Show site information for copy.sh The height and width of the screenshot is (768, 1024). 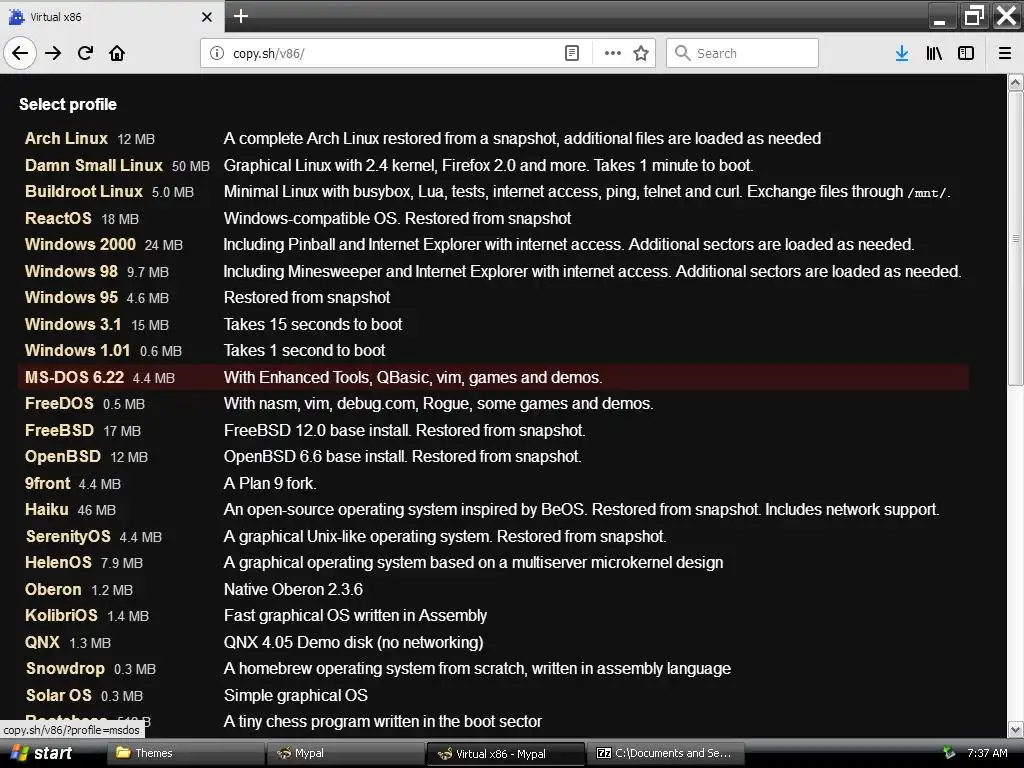click(x=216, y=53)
